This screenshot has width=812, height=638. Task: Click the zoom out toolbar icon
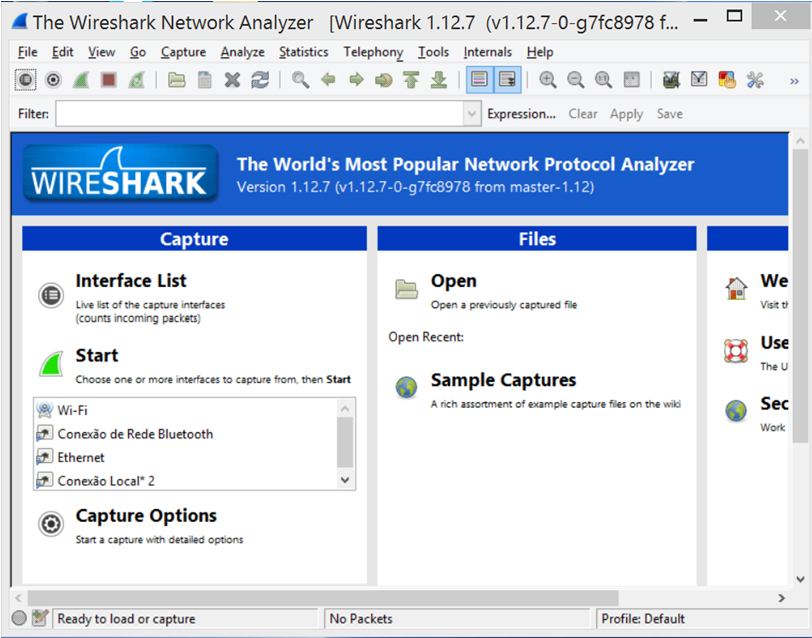[x=576, y=80]
